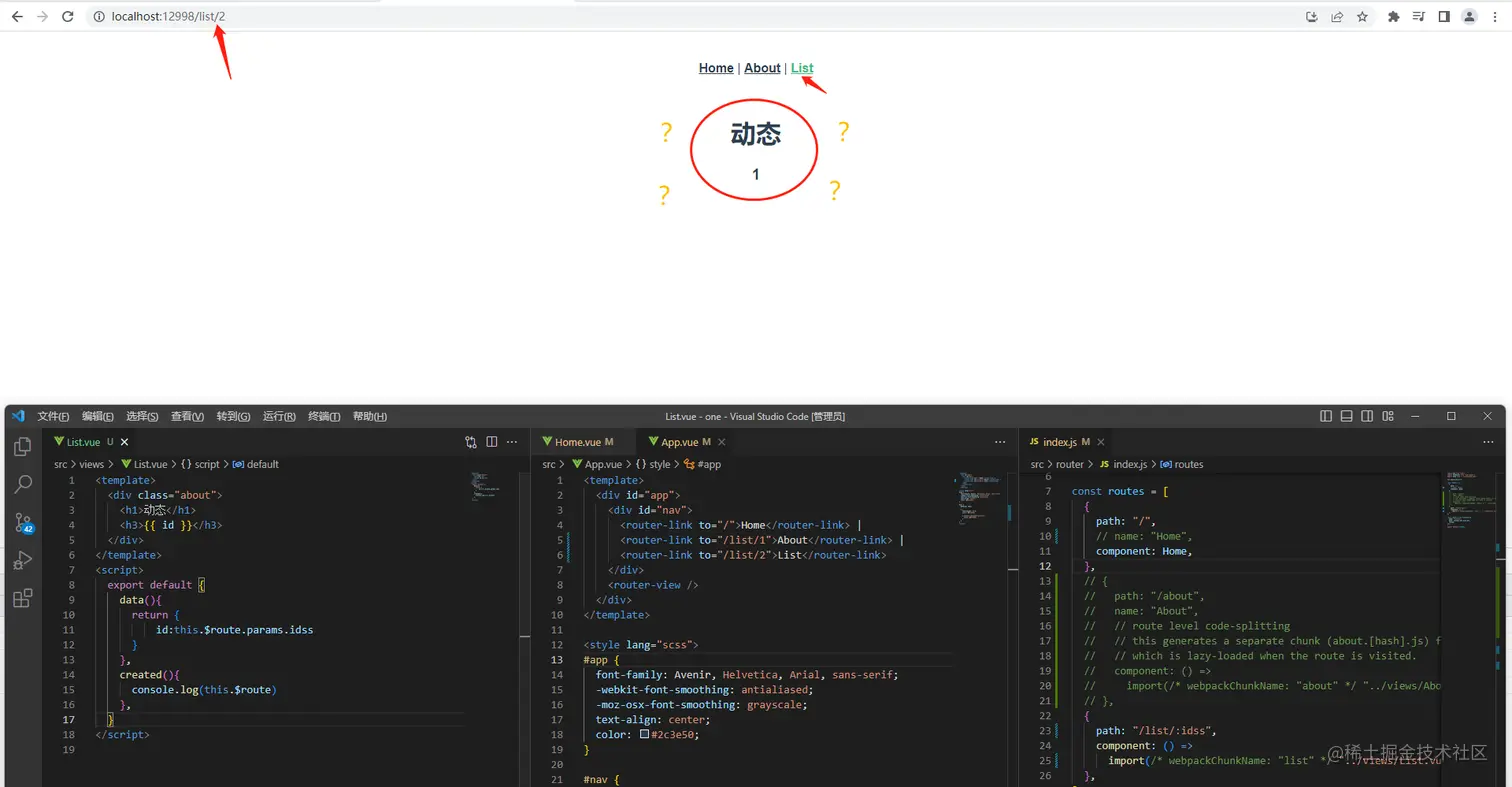The width and height of the screenshot is (1512, 787).
Task: Open the Extensions view in activity bar
Action: [x=22, y=599]
